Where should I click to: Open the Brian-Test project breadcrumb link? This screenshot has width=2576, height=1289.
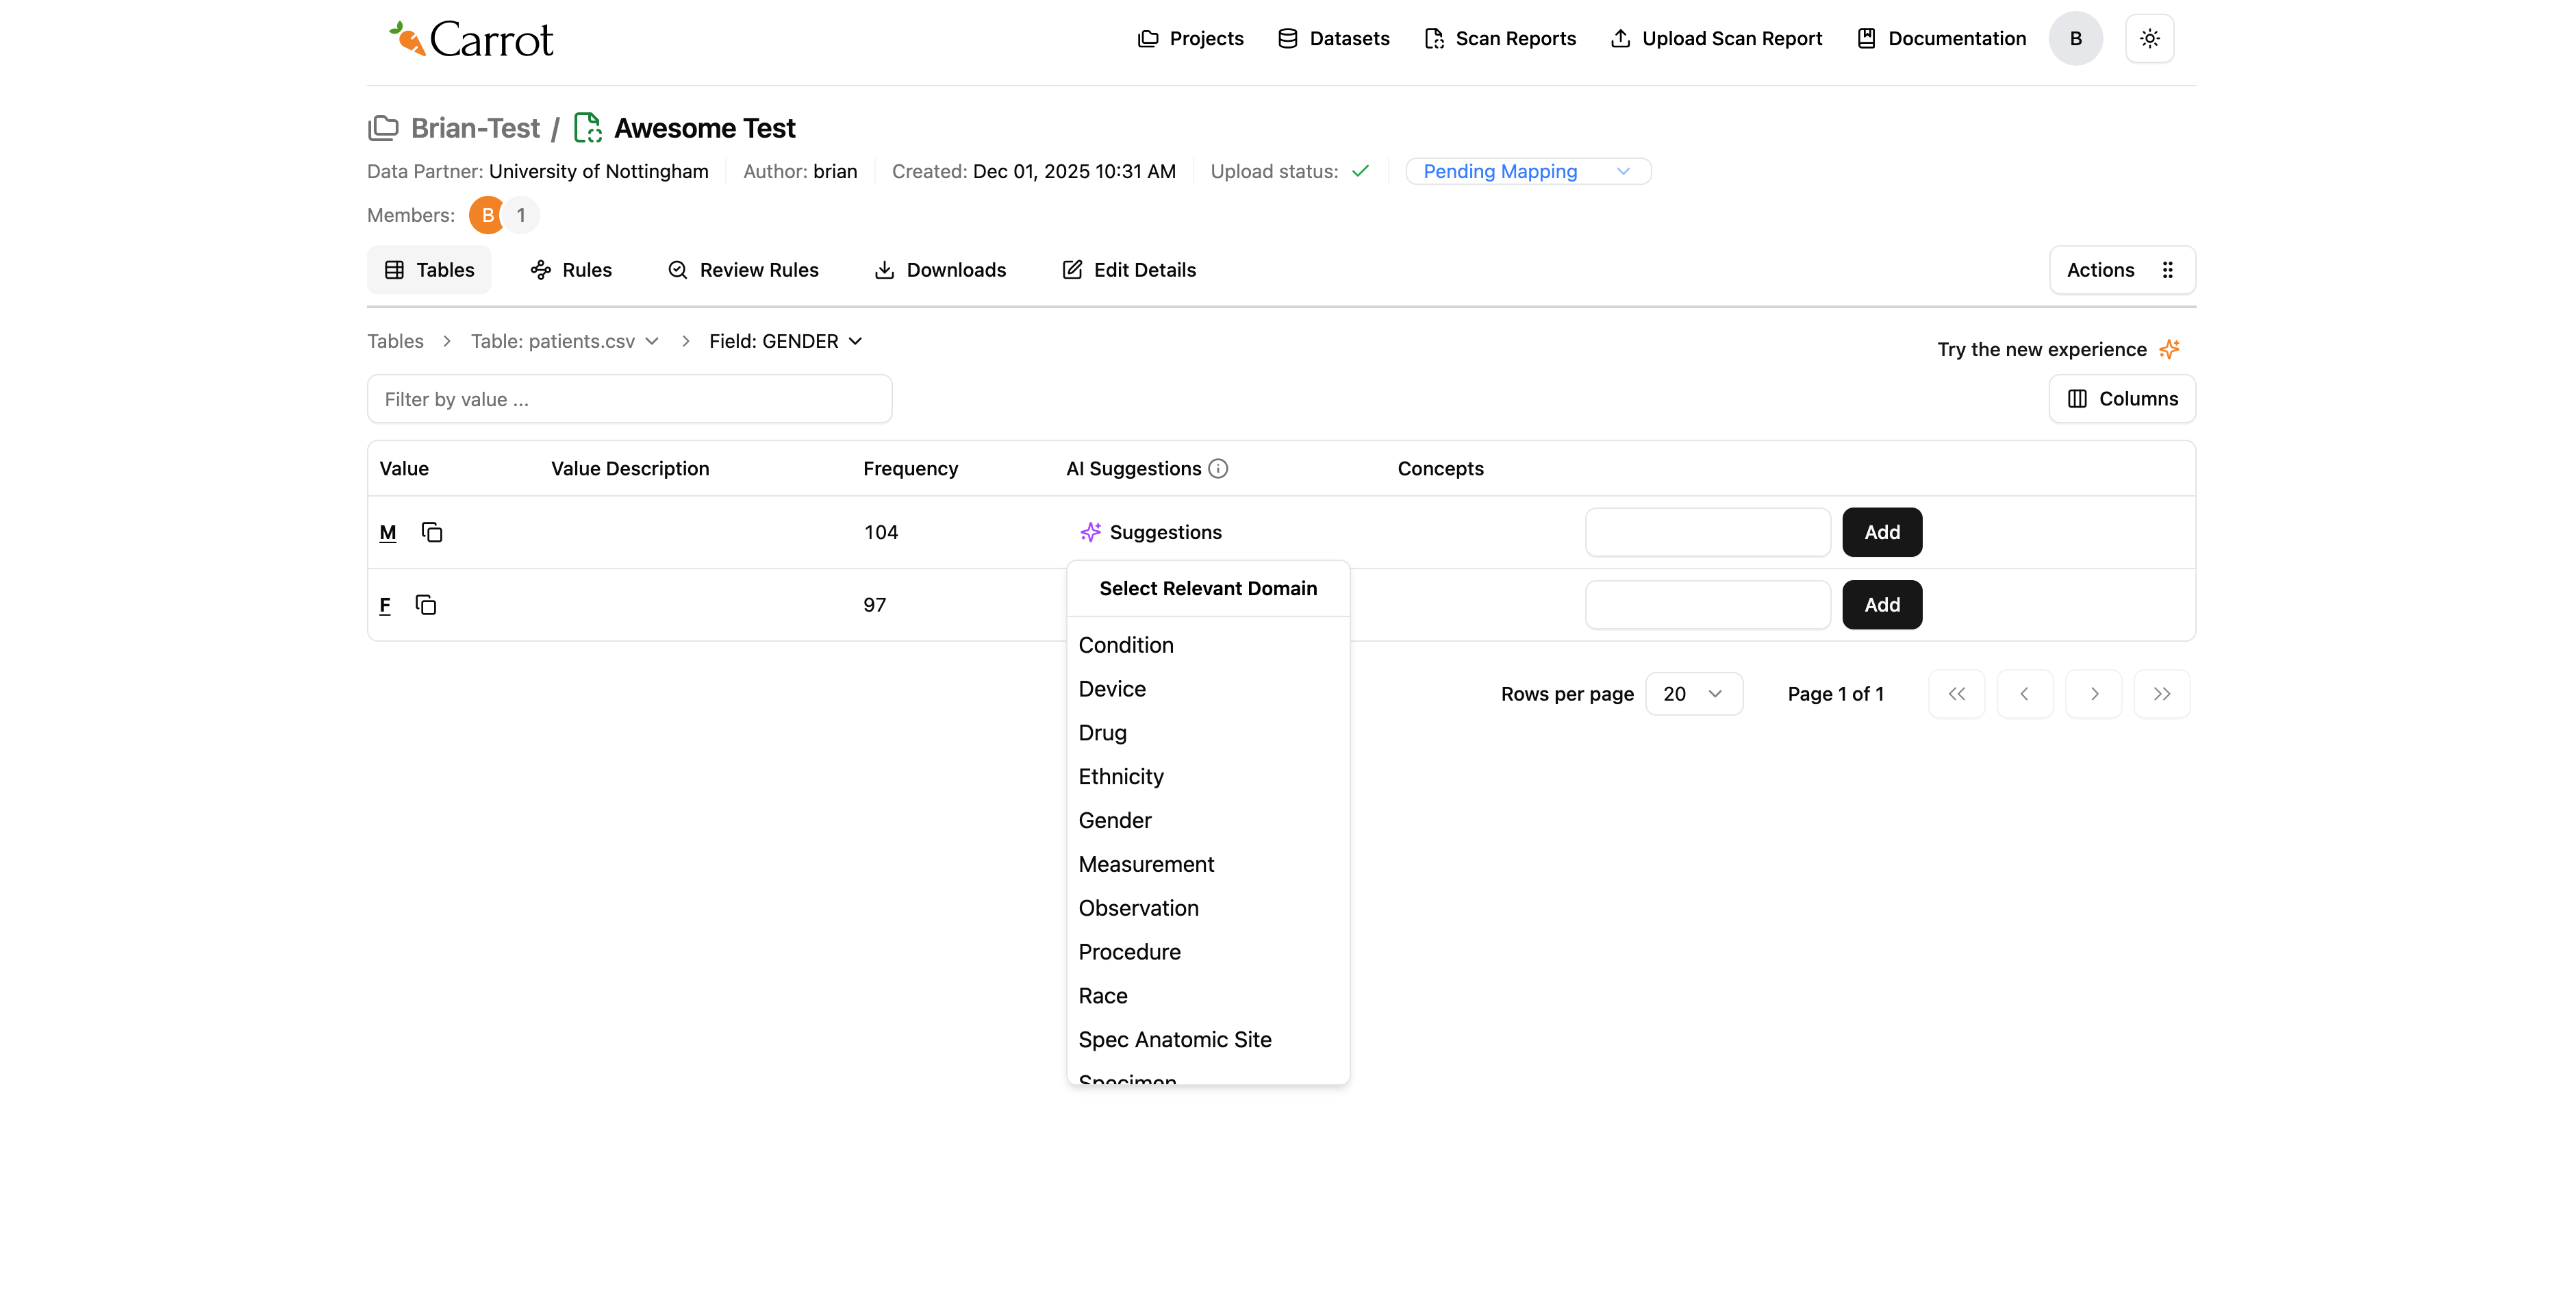pos(474,128)
